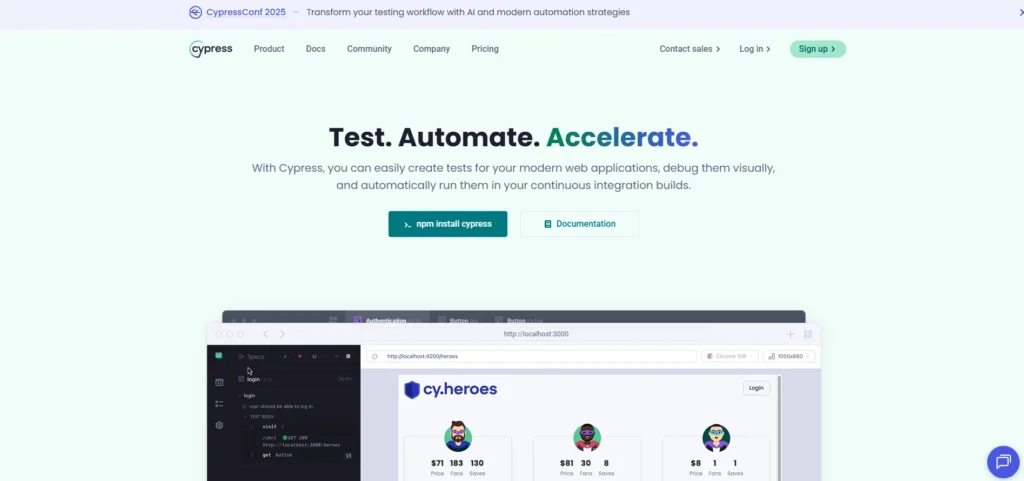Click the Log in link

pyautogui.click(x=755, y=49)
